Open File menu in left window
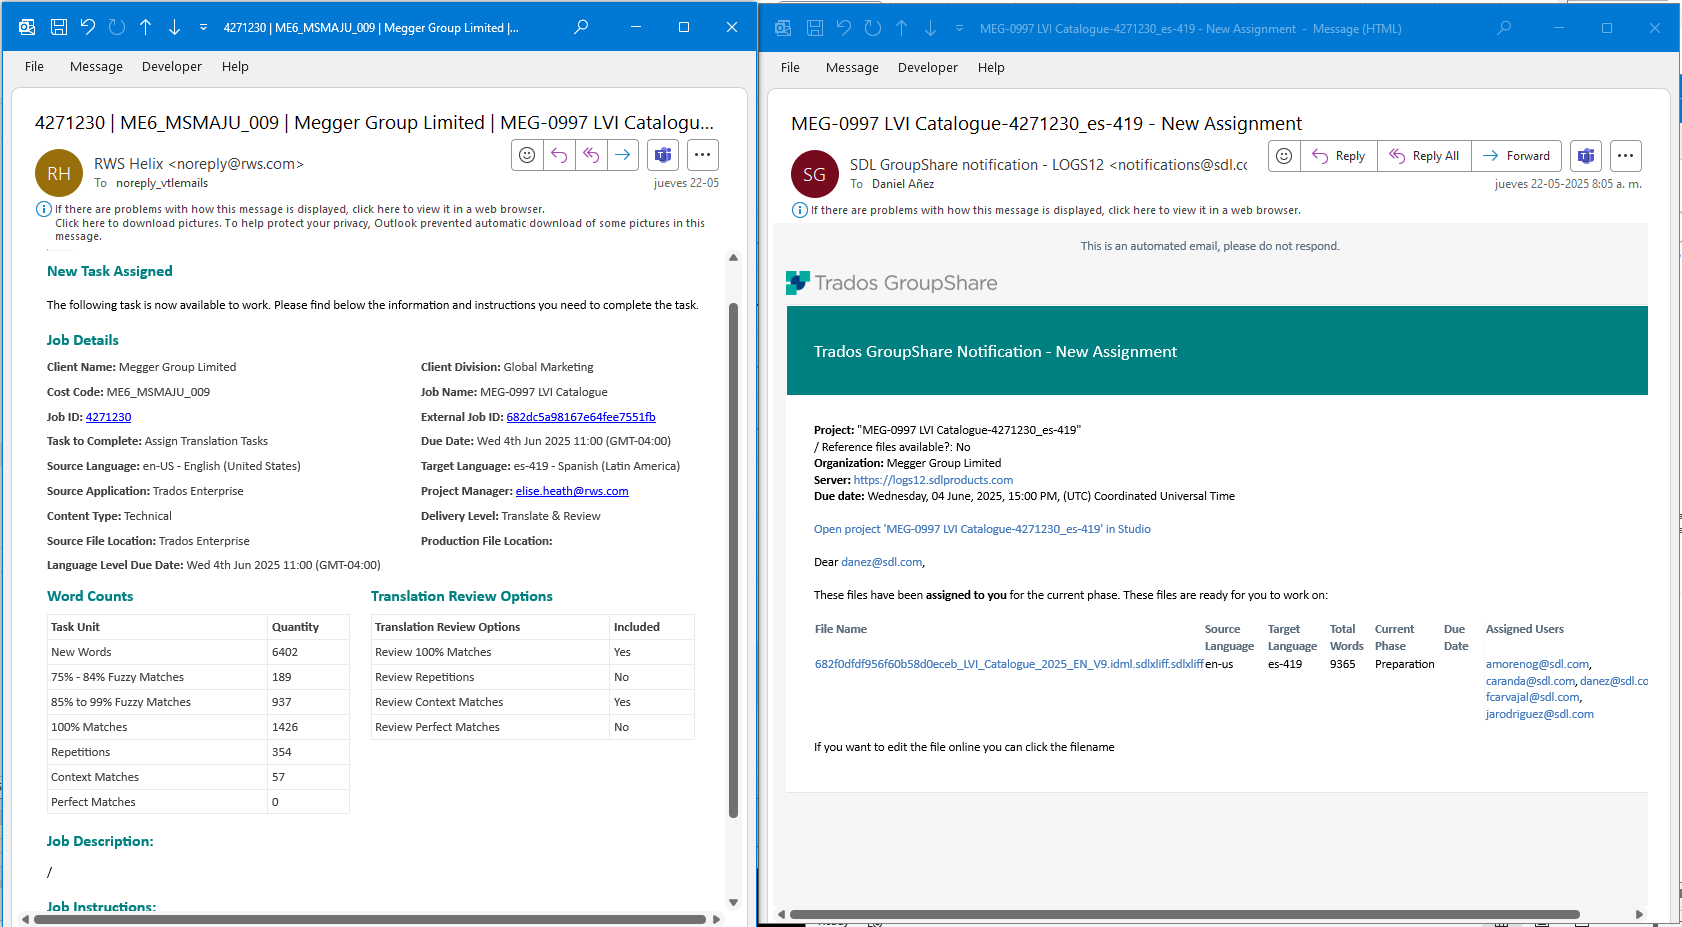This screenshot has height=927, width=1682. click(x=34, y=66)
